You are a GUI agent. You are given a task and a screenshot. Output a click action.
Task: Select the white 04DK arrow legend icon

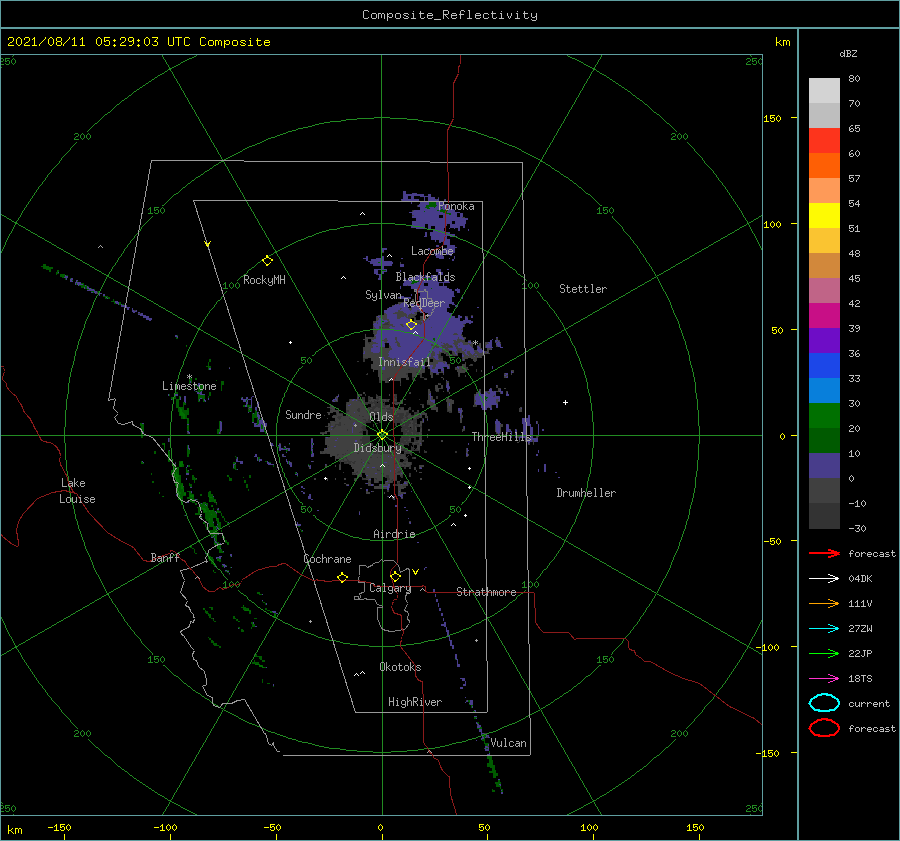[x=824, y=578]
